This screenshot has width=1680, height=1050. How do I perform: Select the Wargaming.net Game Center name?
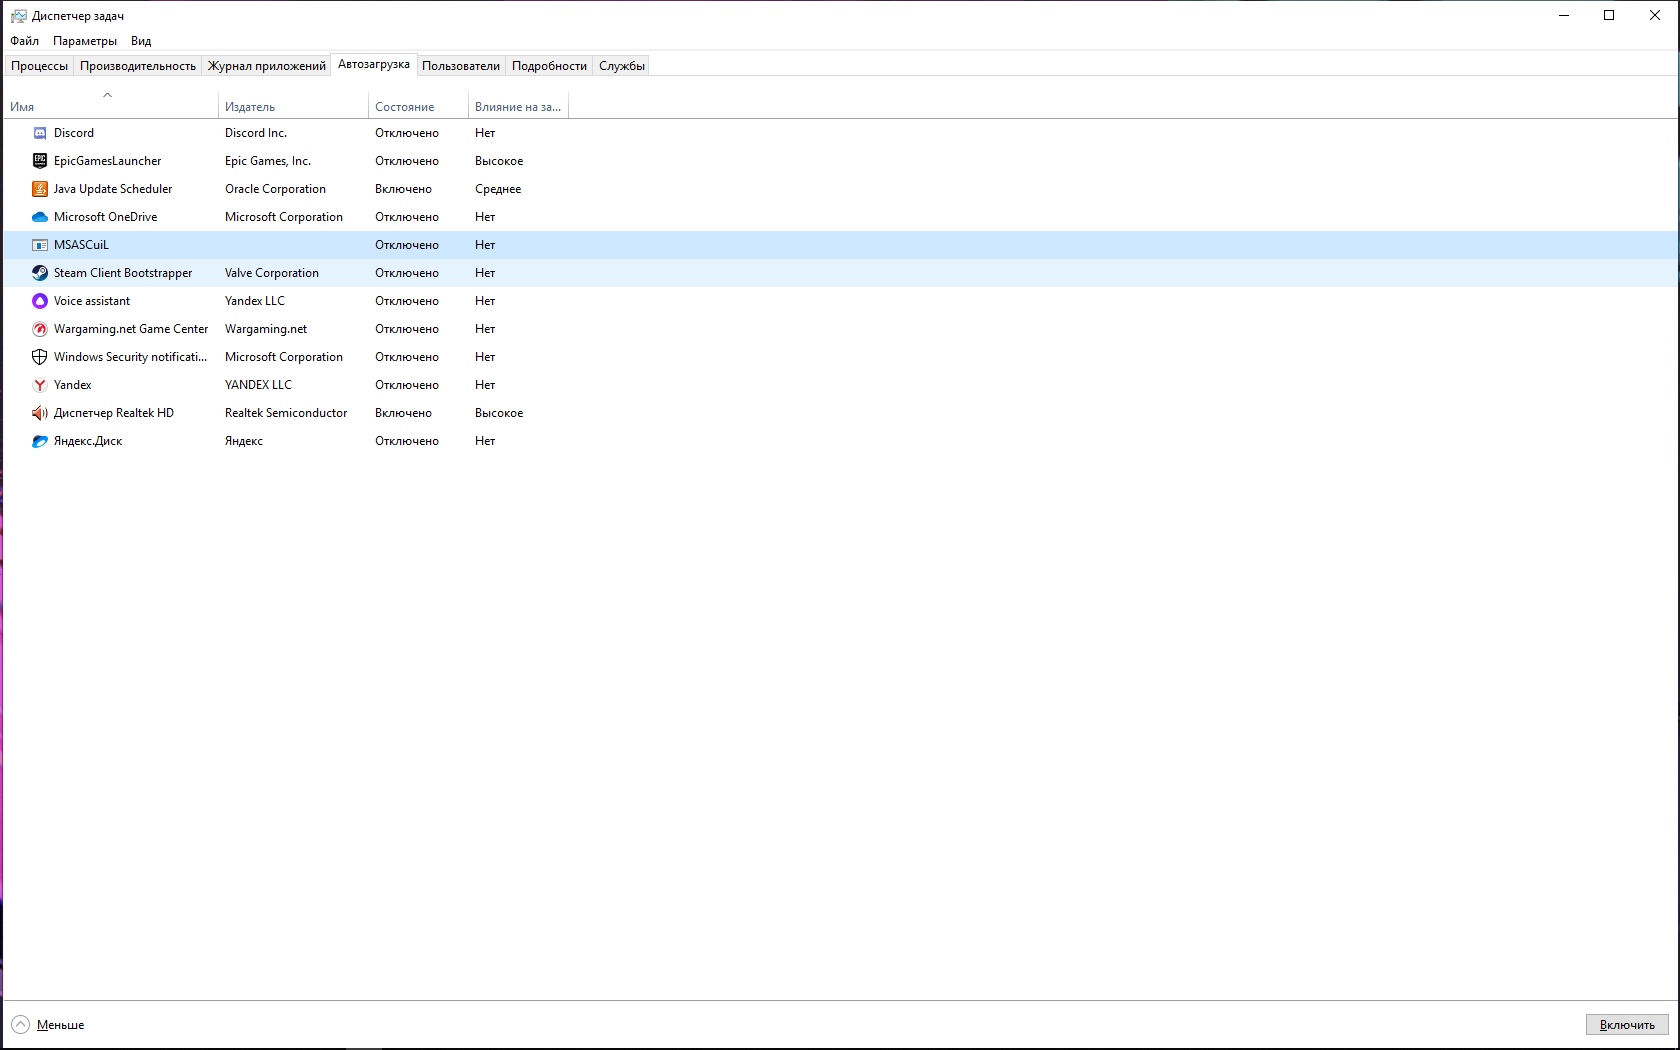131,329
